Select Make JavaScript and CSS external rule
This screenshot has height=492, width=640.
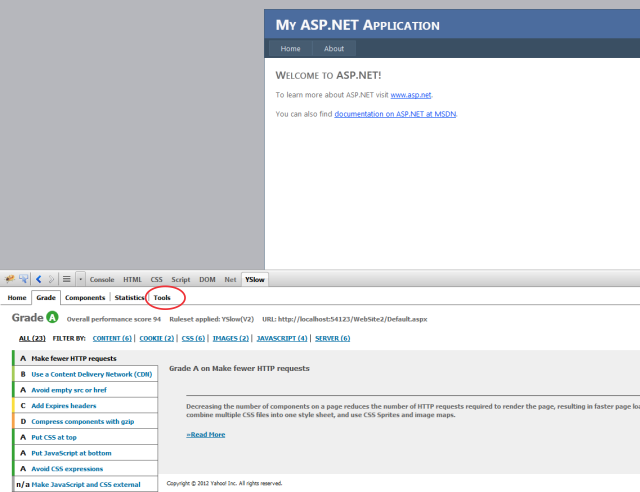85,485
